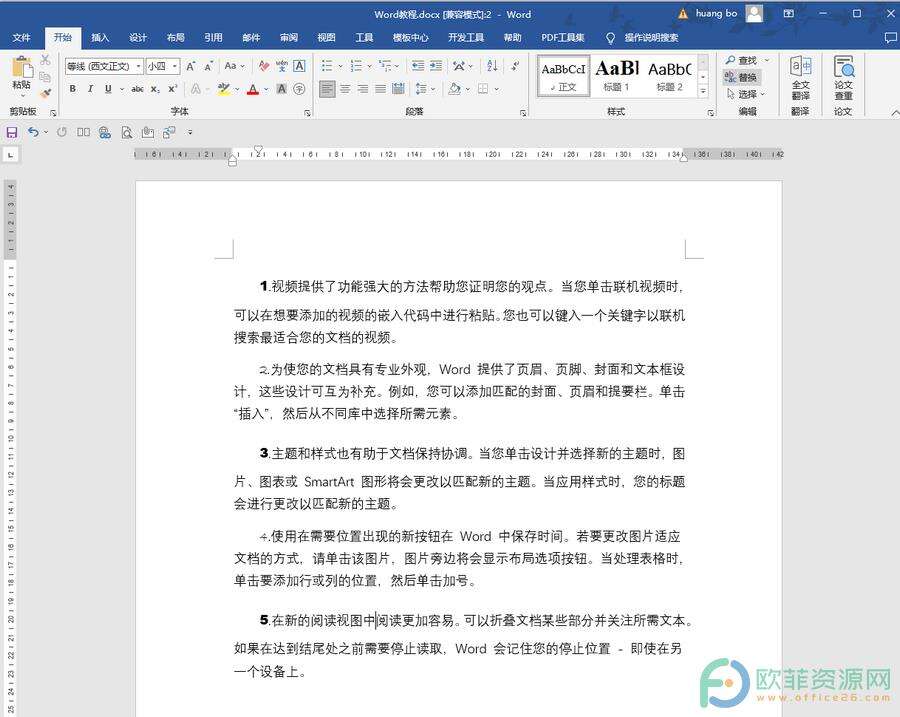Click the Format Painter brush icon
Image resolution: width=900 pixels, height=717 pixels.
pyautogui.click(x=45, y=94)
